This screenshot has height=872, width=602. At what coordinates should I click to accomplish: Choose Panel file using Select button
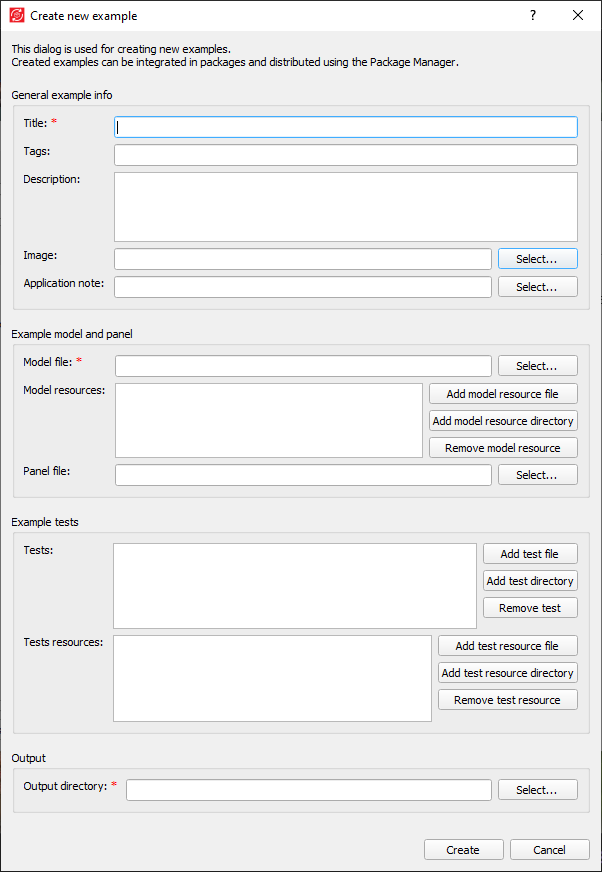(x=537, y=475)
